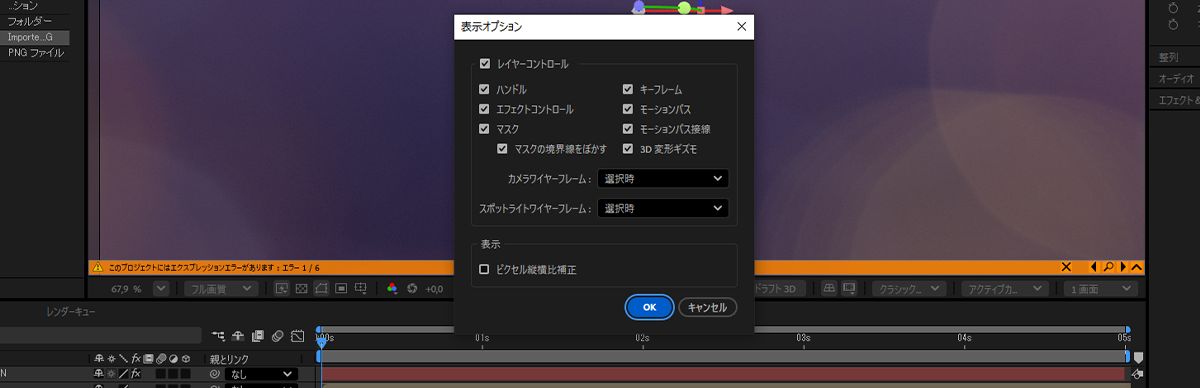Click the ドラフト 3D button

coord(780,289)
